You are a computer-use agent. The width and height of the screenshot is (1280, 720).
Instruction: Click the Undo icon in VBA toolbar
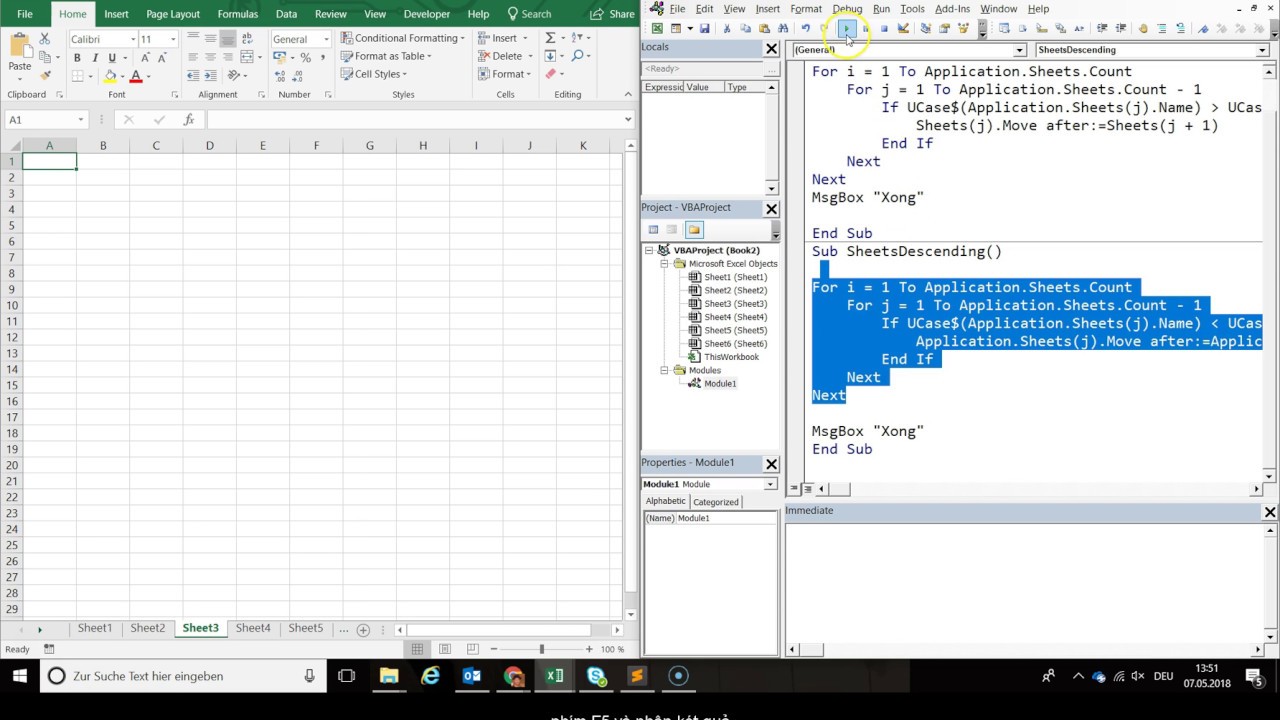point(806,28)
